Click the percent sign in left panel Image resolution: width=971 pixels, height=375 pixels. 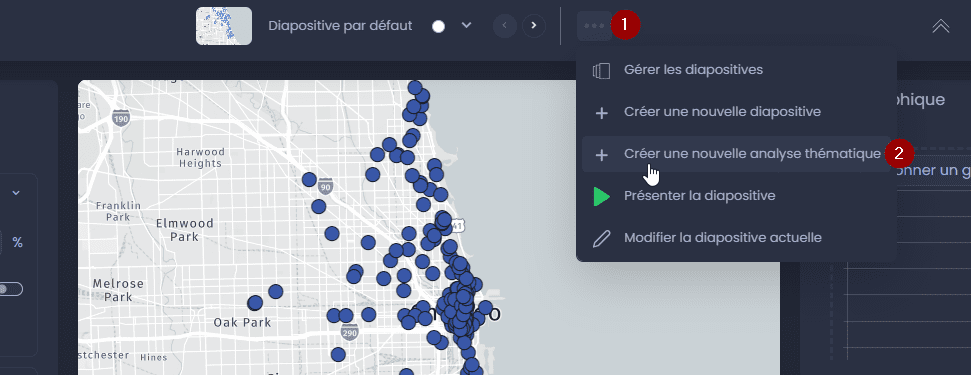tap(17, 243)
